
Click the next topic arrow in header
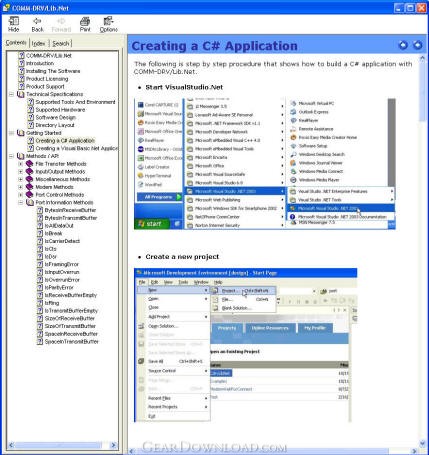tap(417, 45)
